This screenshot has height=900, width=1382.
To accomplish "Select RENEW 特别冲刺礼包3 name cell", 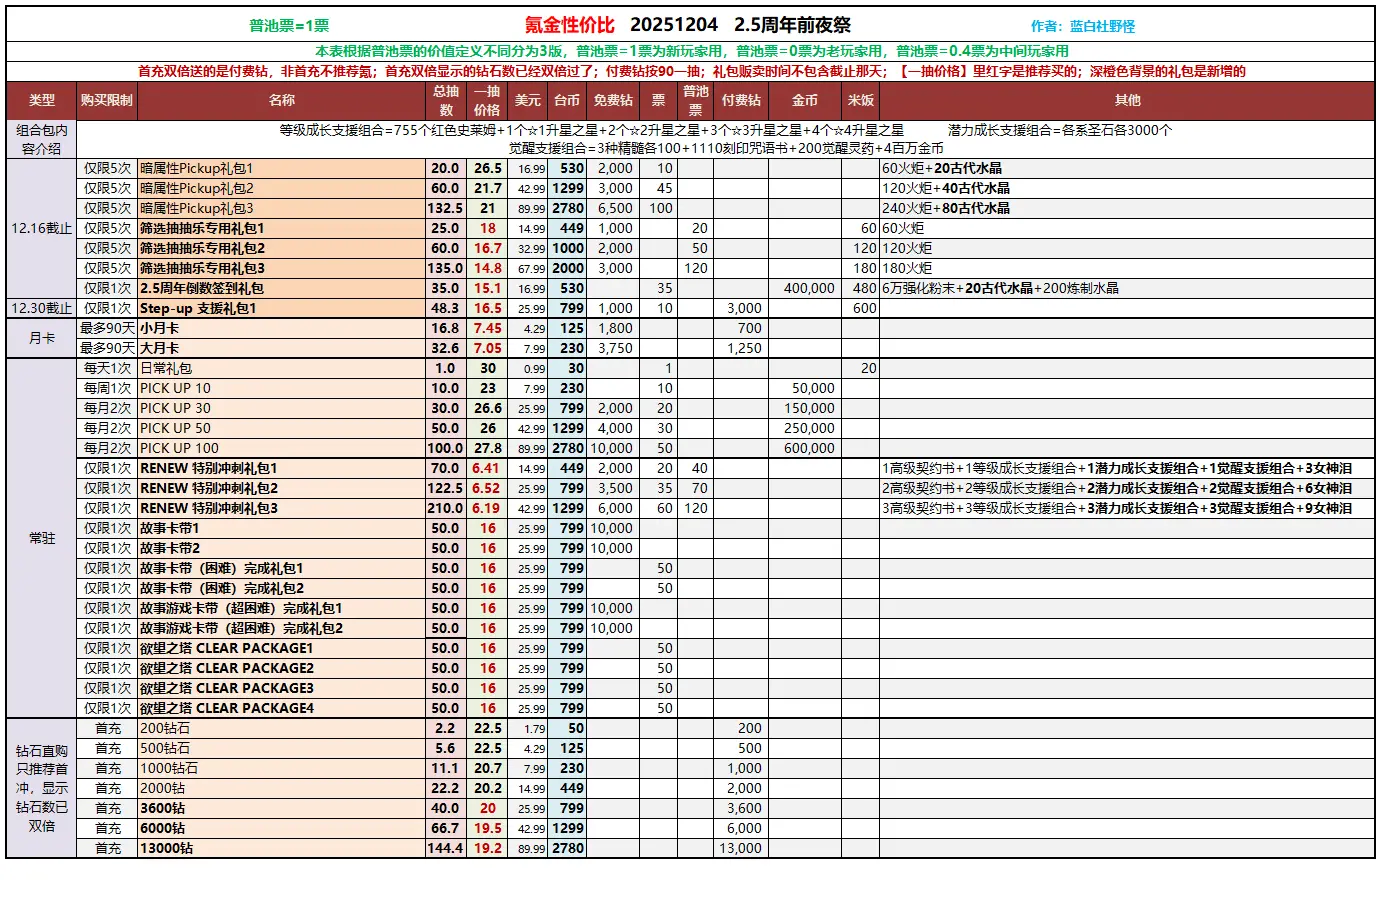I will click(x=209, y=508).
